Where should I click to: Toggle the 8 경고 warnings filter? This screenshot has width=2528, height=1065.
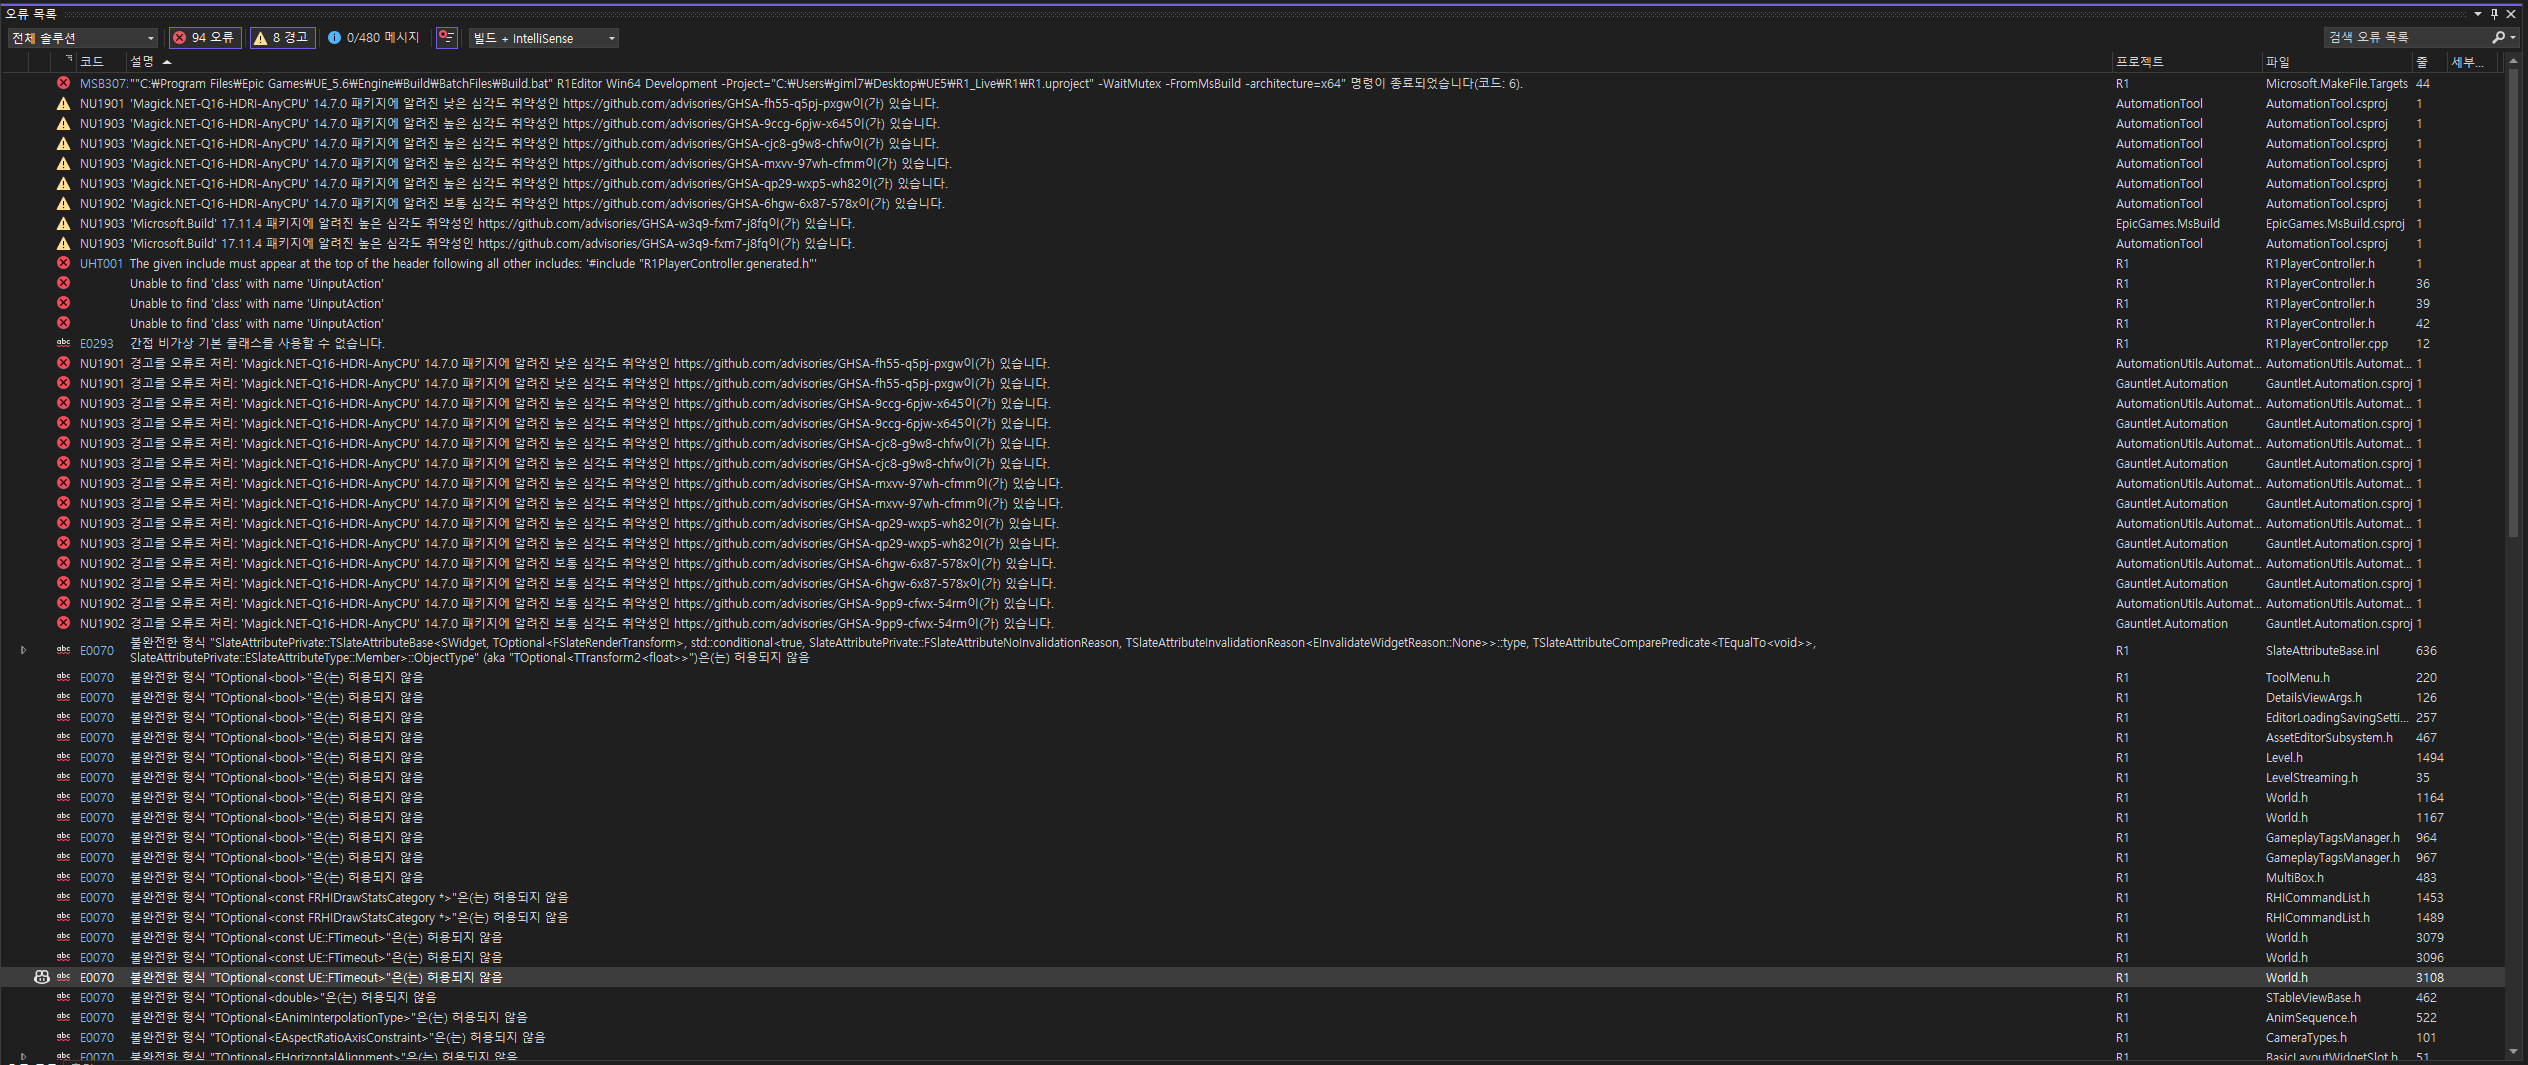click(283, 38)
